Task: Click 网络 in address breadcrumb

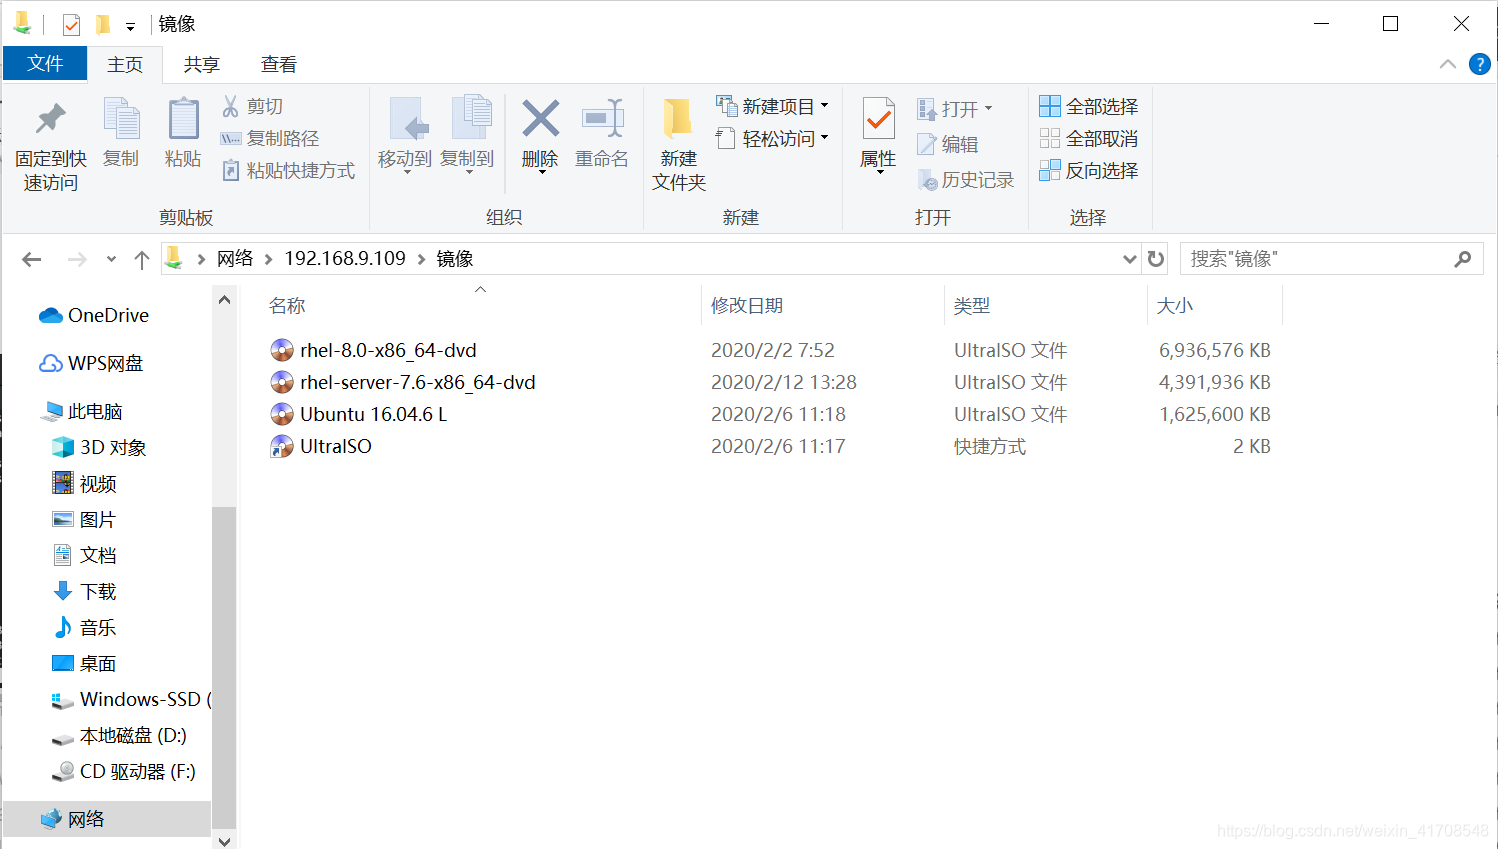Action: click(235, 258)
